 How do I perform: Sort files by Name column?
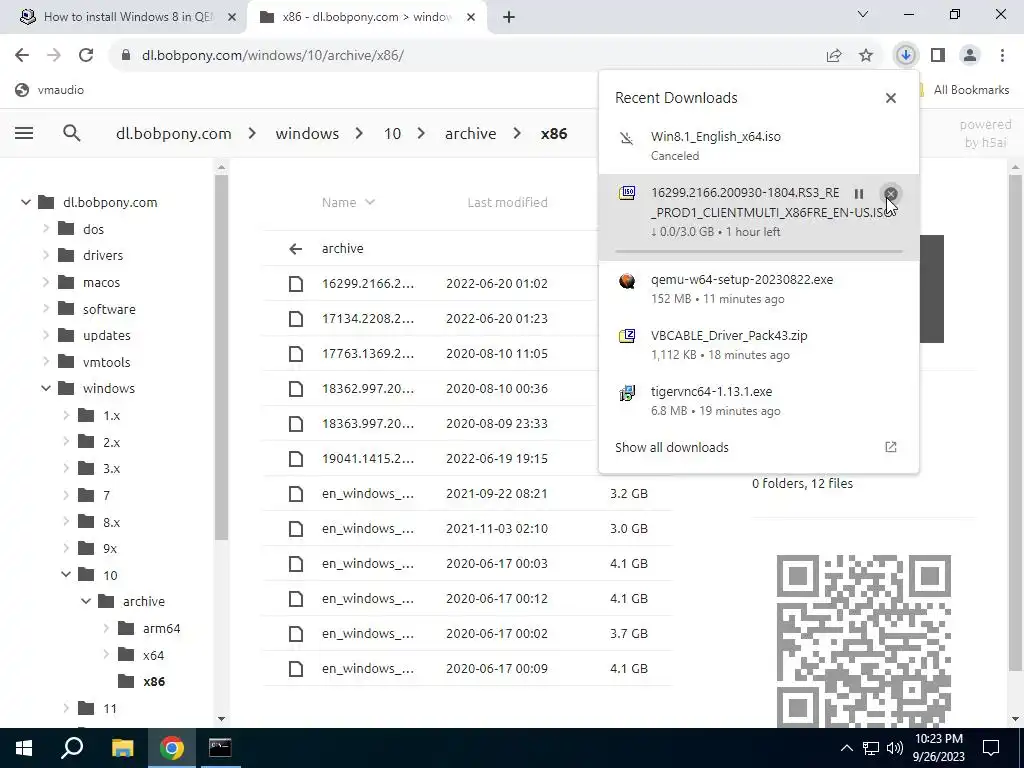348,202
